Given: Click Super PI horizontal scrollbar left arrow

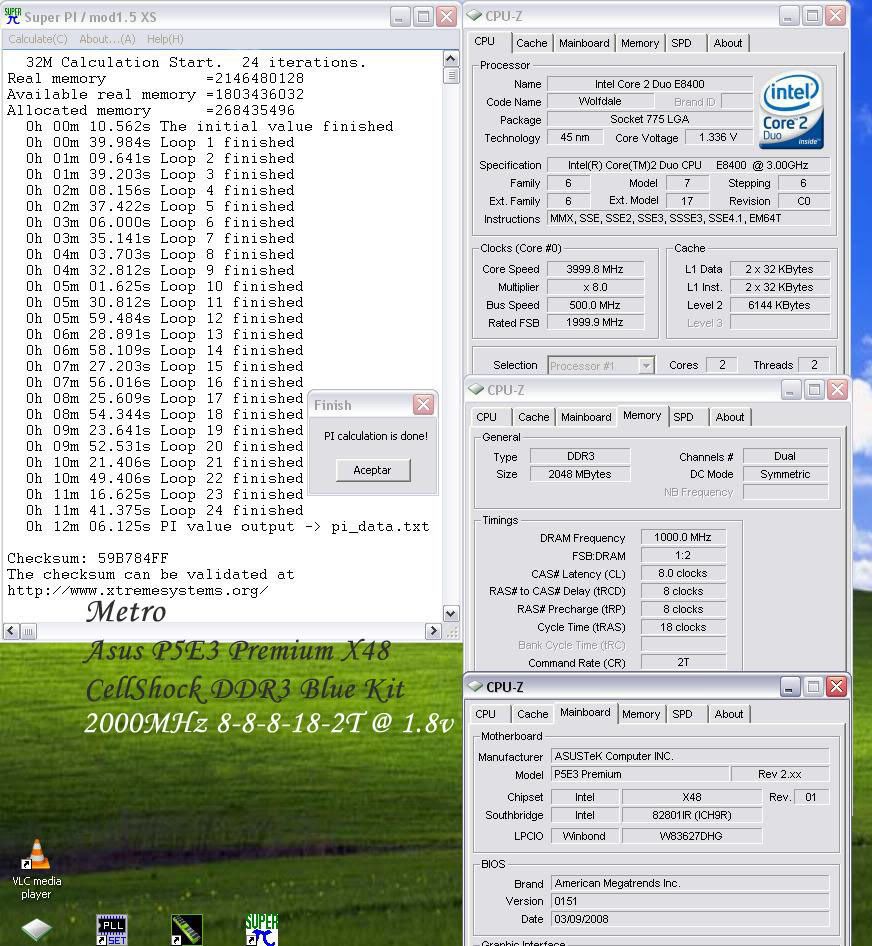Looking at the screenshot, I should tap(11, 631).
